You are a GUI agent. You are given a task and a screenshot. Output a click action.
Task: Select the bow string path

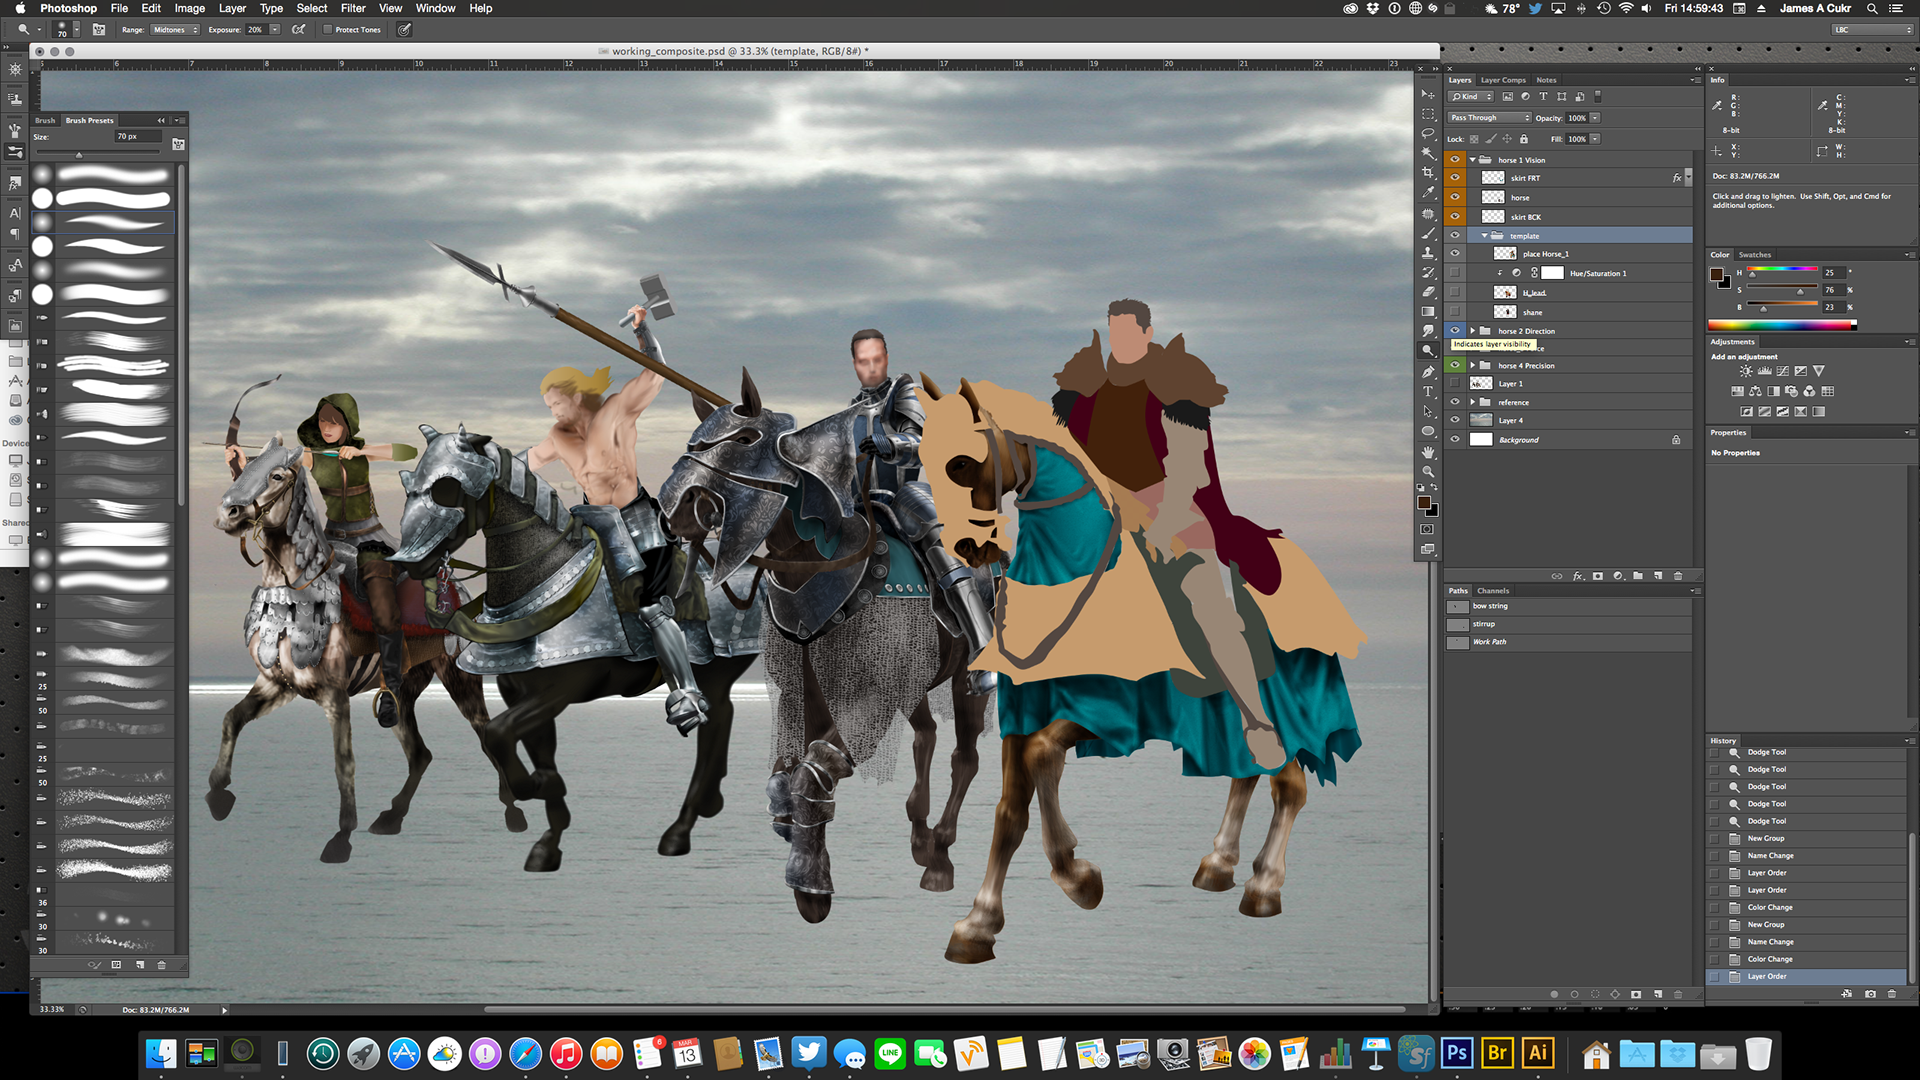coord(1567,606)
